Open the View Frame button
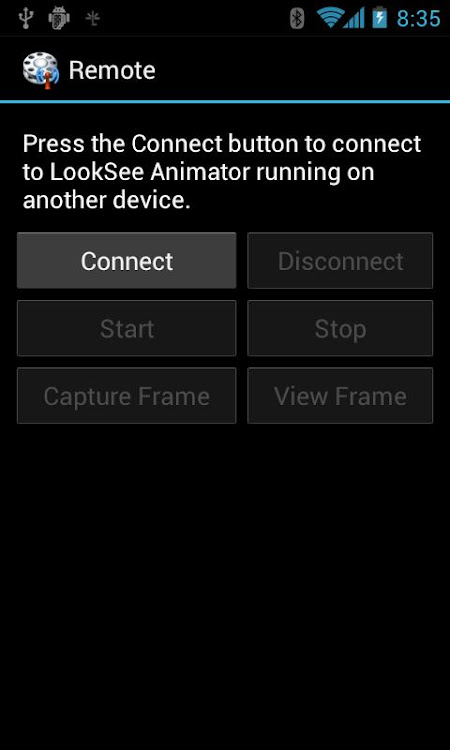This screenshot has height=750, width=450. coord(340,396)
